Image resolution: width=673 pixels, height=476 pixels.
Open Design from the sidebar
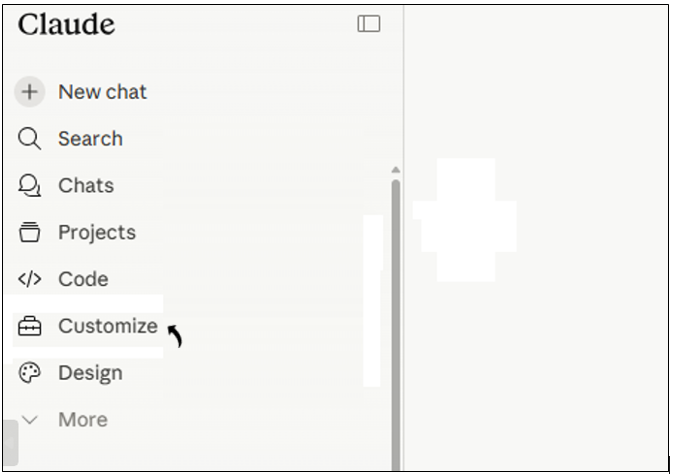tap(91, 373)
